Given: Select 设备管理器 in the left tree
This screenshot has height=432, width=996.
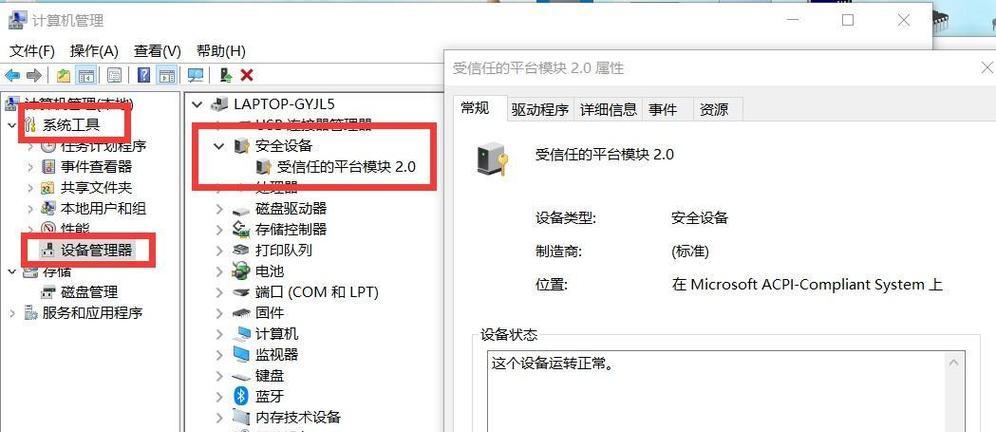Looking at the screenshot, I should [x=97, y=250].
